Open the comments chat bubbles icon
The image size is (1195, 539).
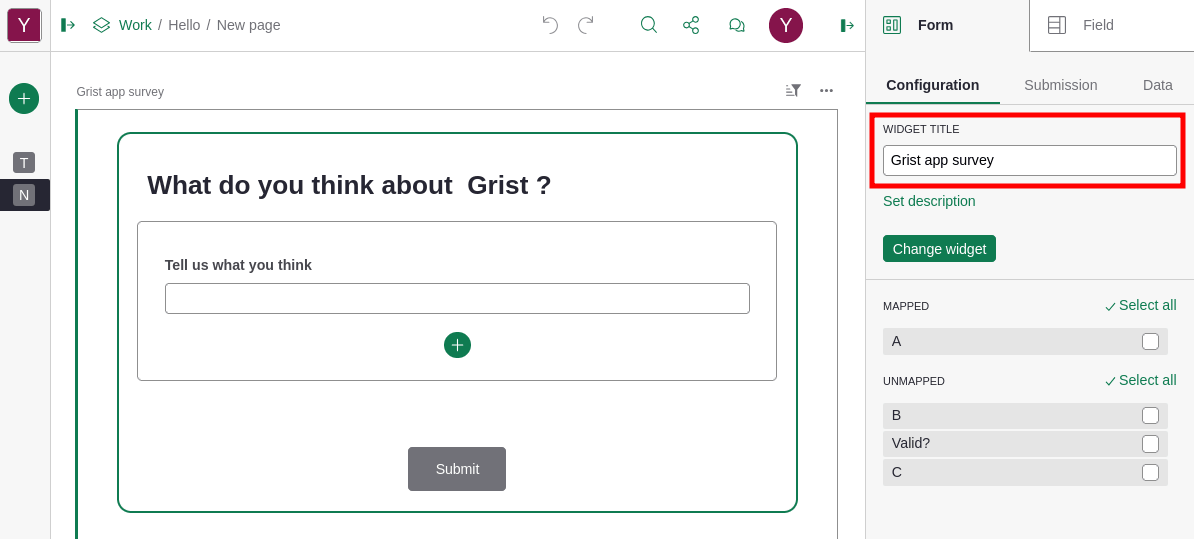736,25
